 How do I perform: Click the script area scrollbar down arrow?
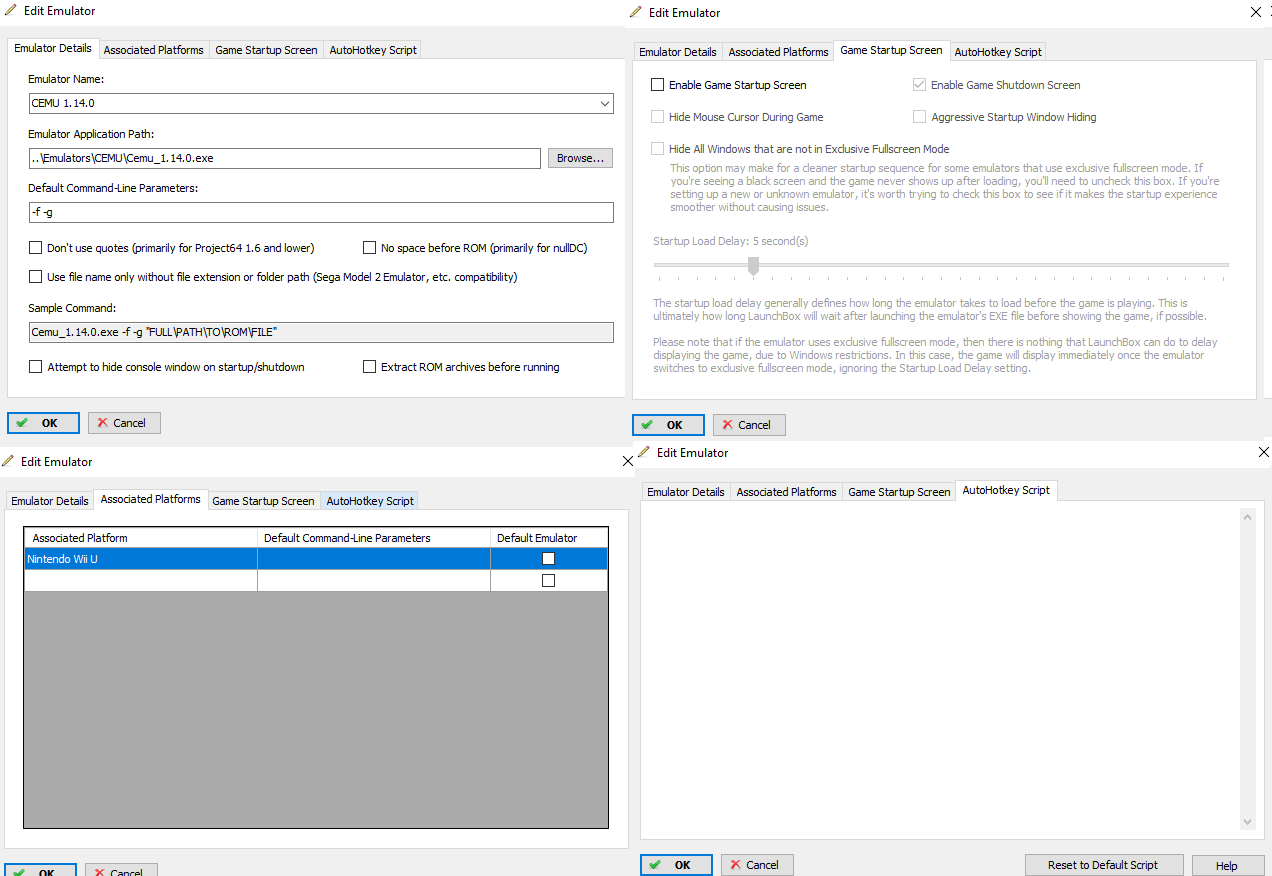[x=1247, y=822]
